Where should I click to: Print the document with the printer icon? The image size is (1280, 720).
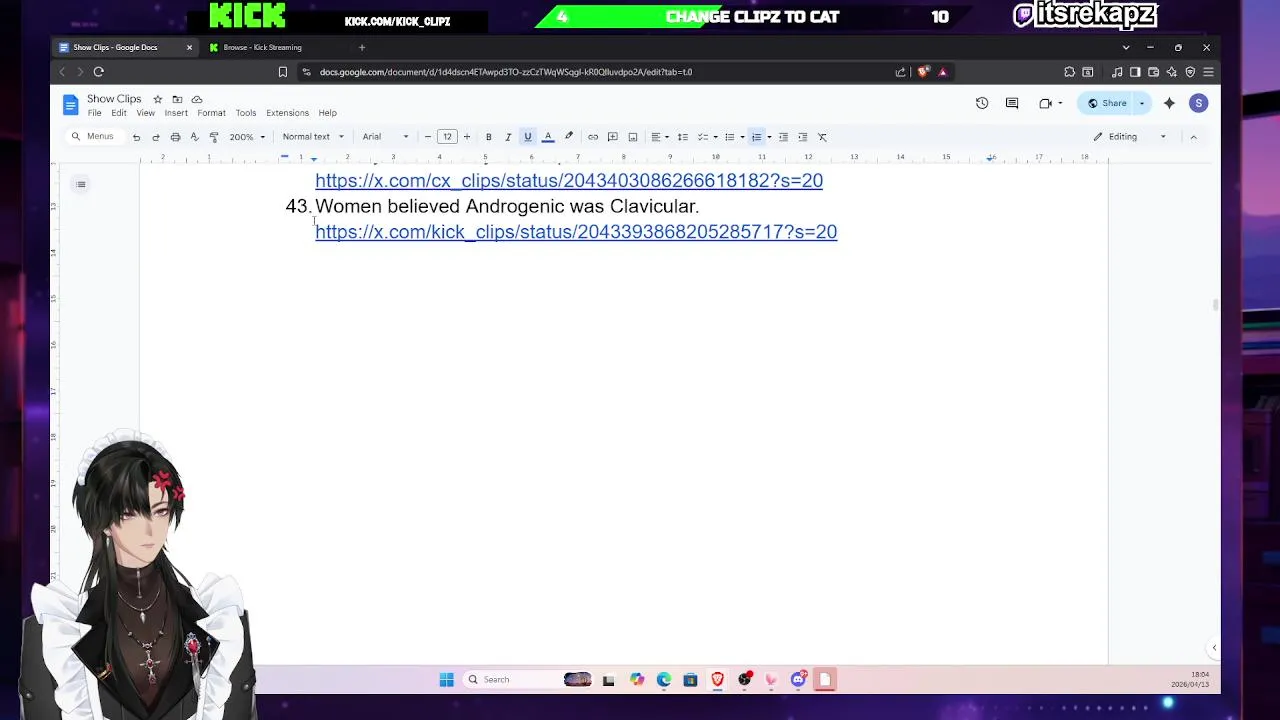175,137
